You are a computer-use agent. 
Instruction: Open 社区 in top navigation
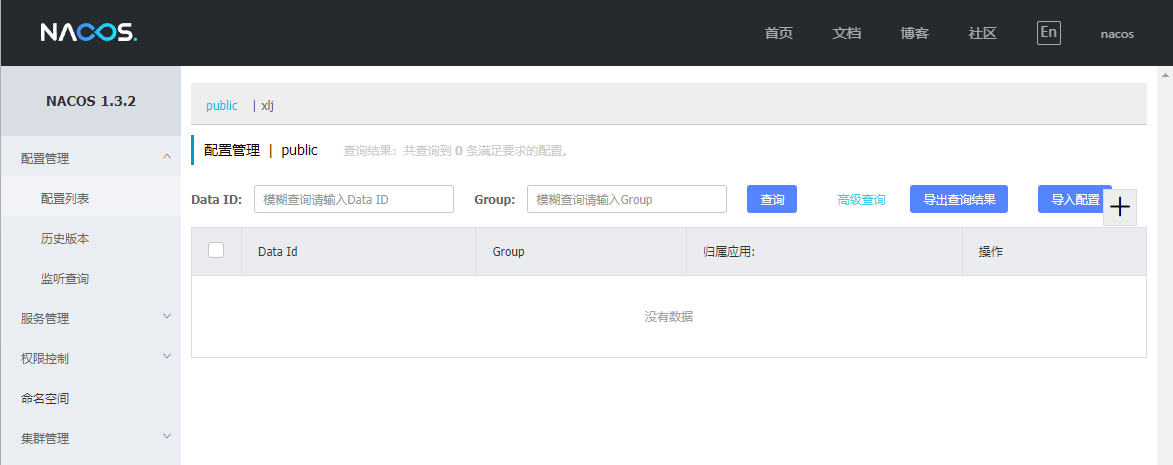point(983,34)
